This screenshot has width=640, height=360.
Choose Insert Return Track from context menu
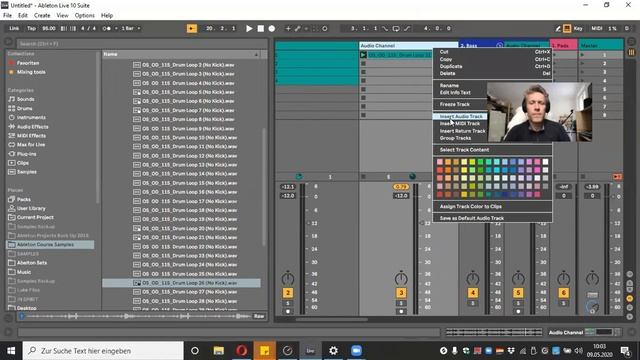pos(462,131)
